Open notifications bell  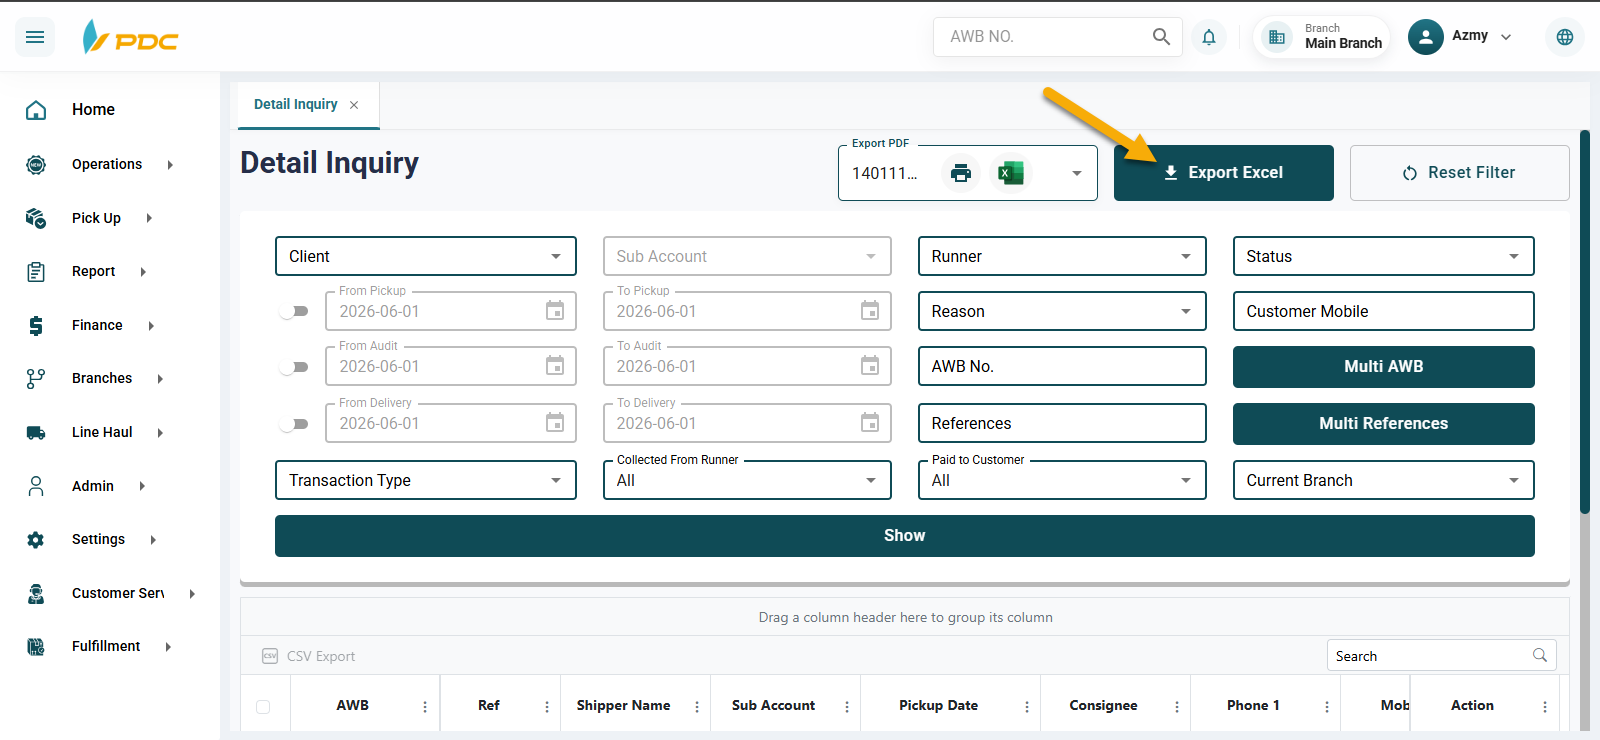(x=1209, y=37)
